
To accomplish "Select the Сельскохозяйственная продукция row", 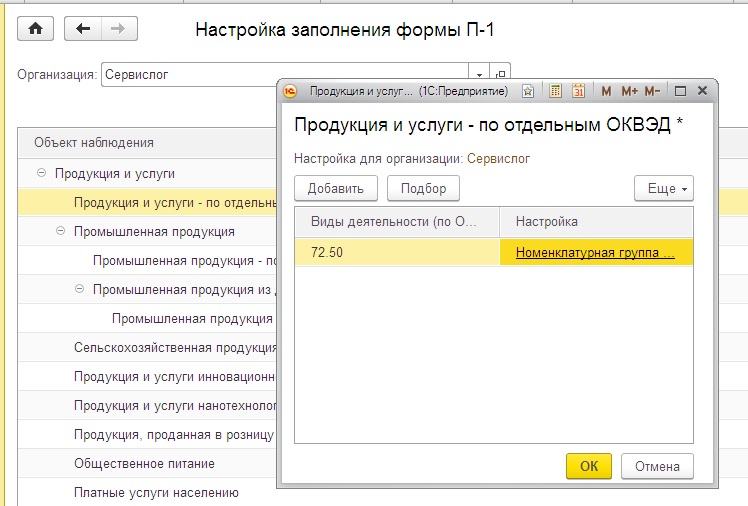I will pos(147,348).
